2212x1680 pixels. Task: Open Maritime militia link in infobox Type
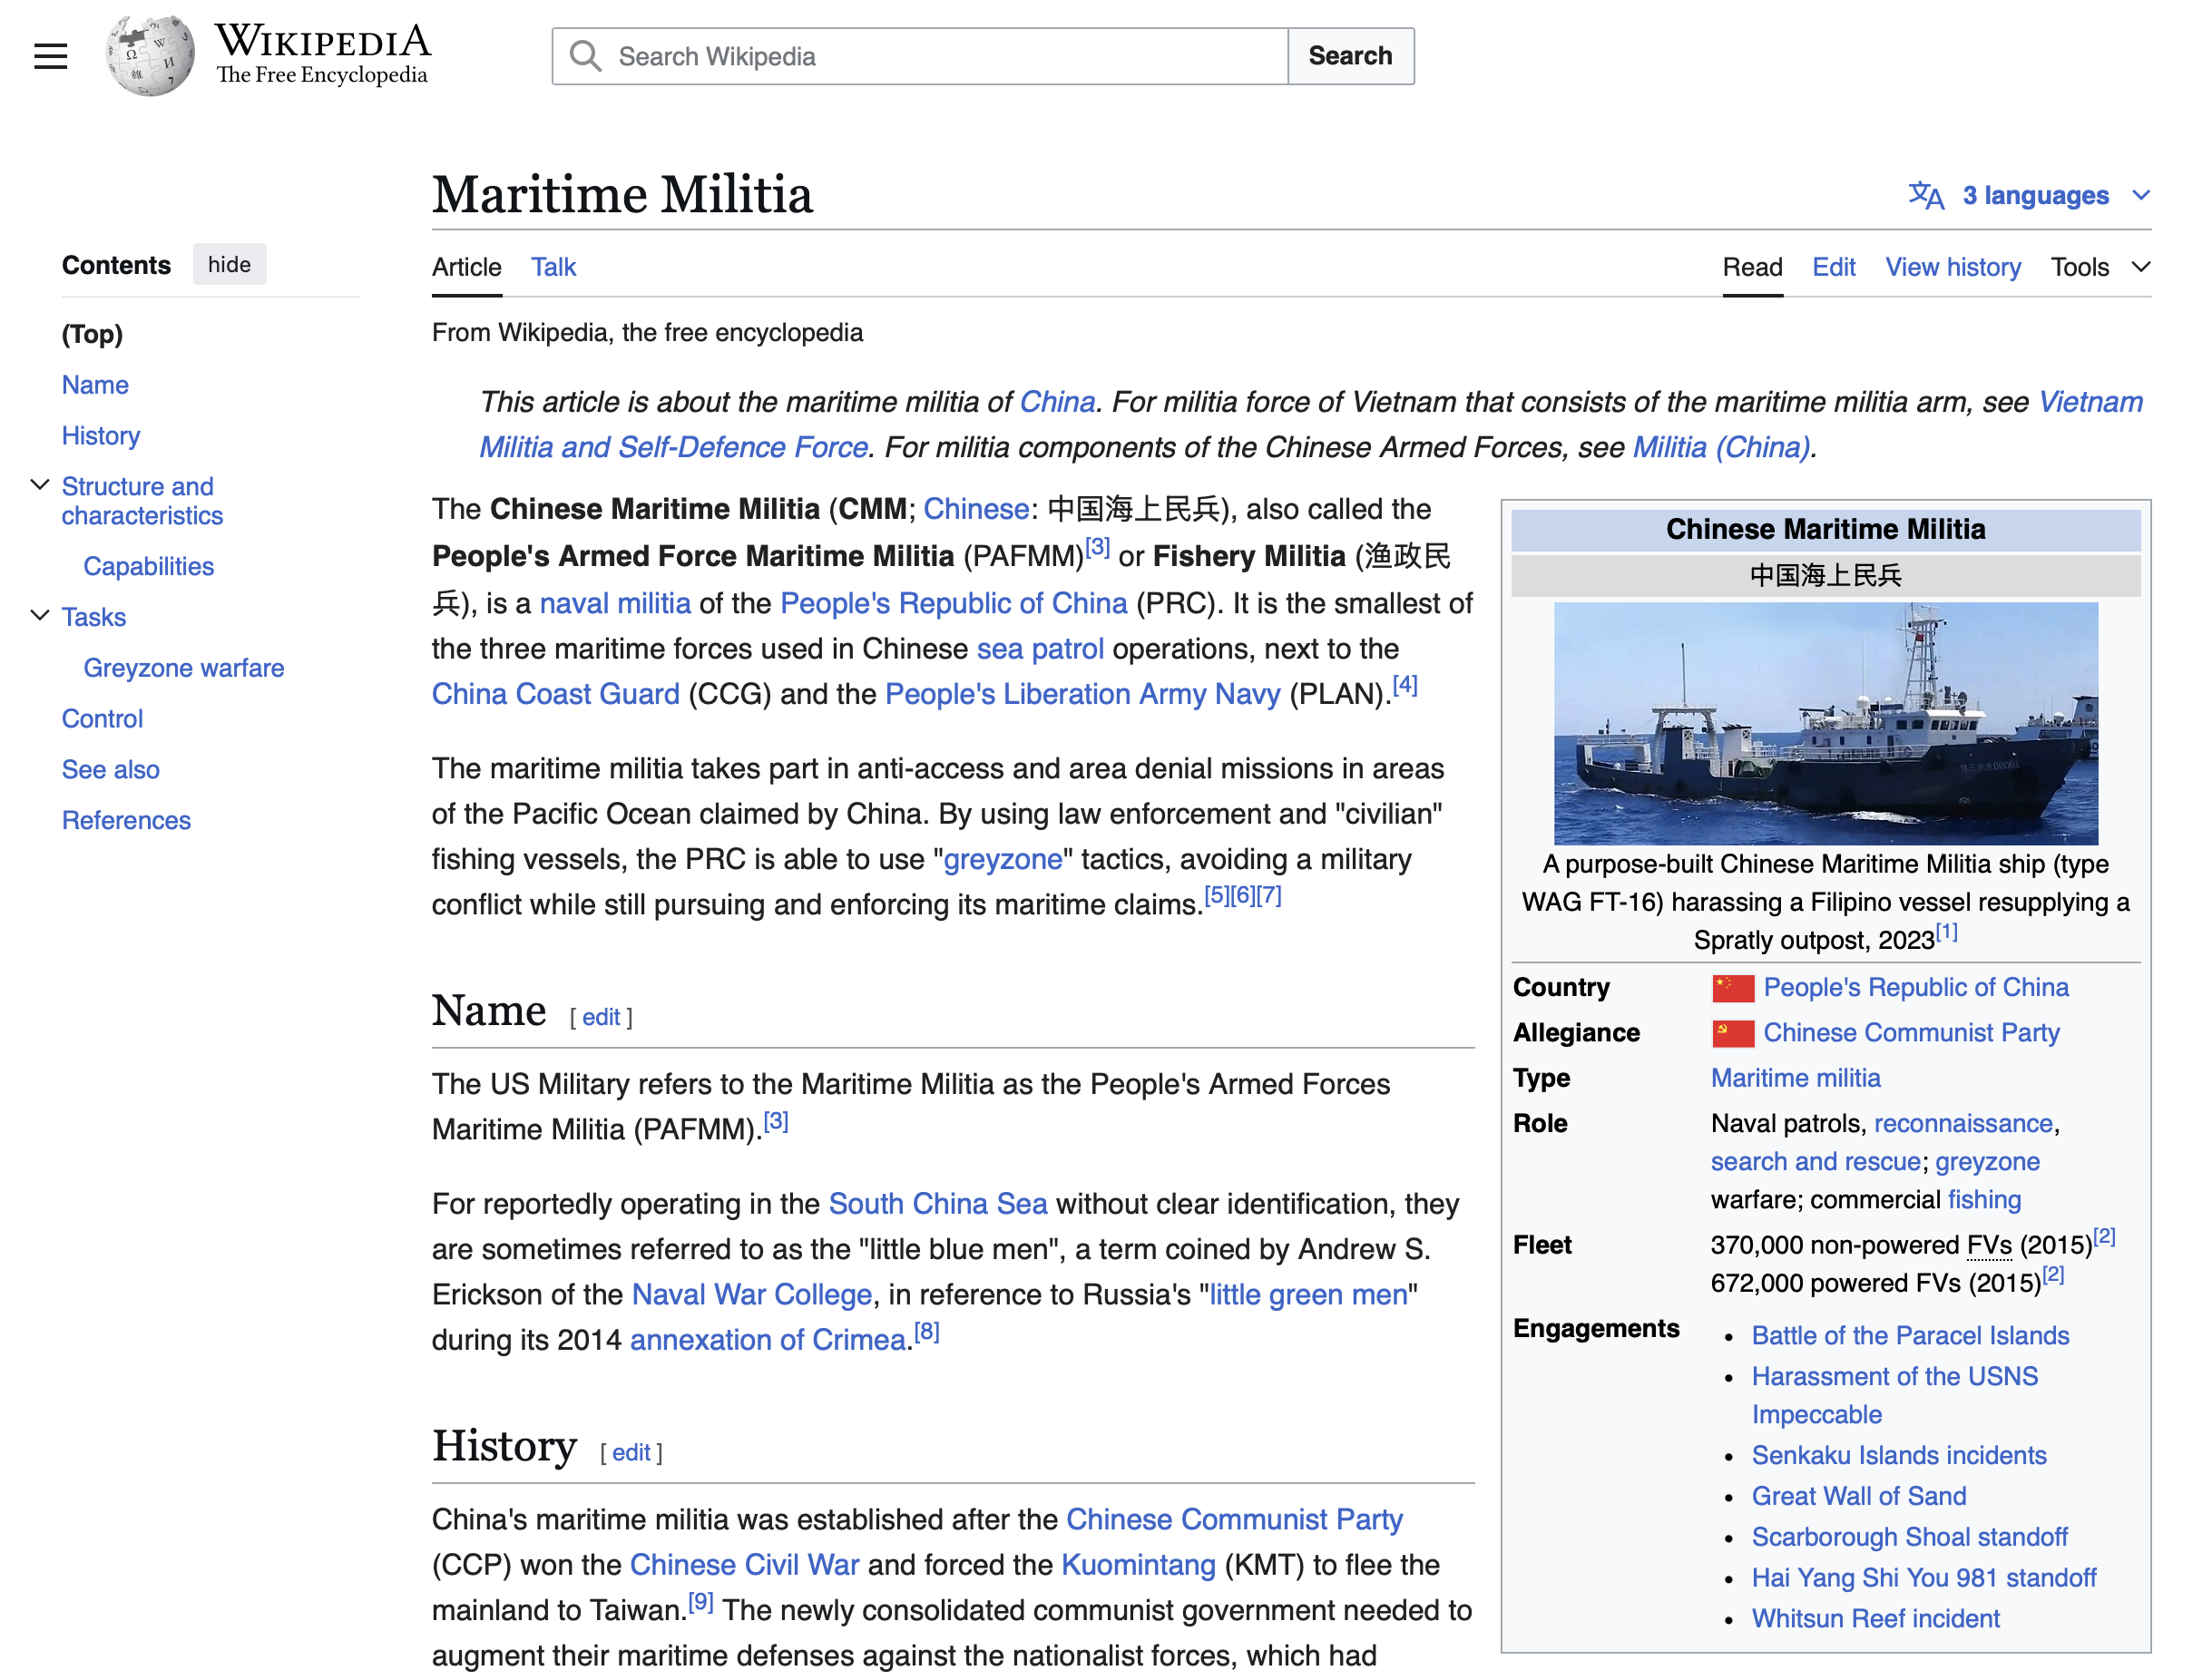1795,1078
